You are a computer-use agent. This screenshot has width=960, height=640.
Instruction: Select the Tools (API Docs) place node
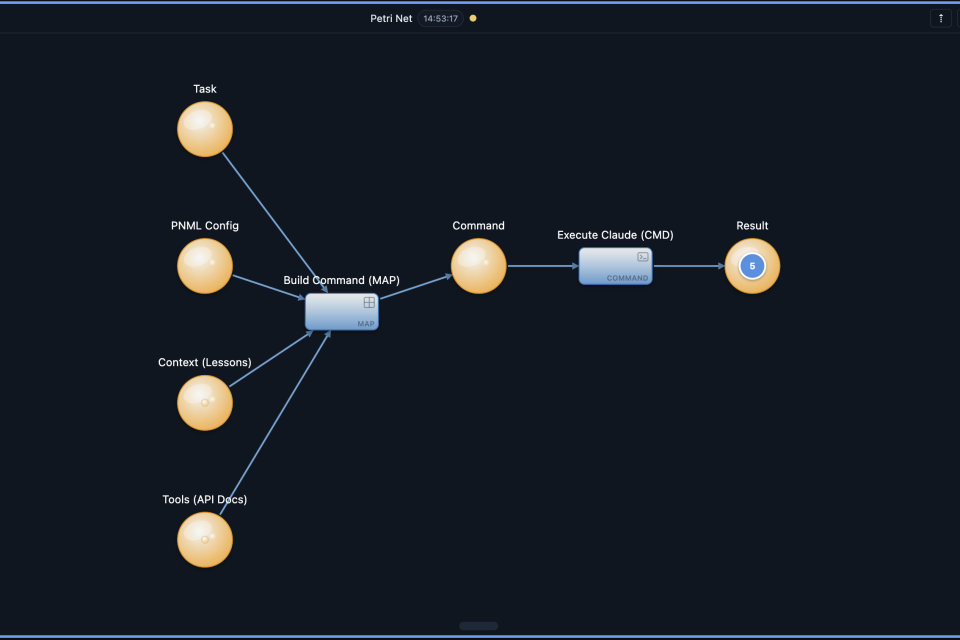[205, 540]
